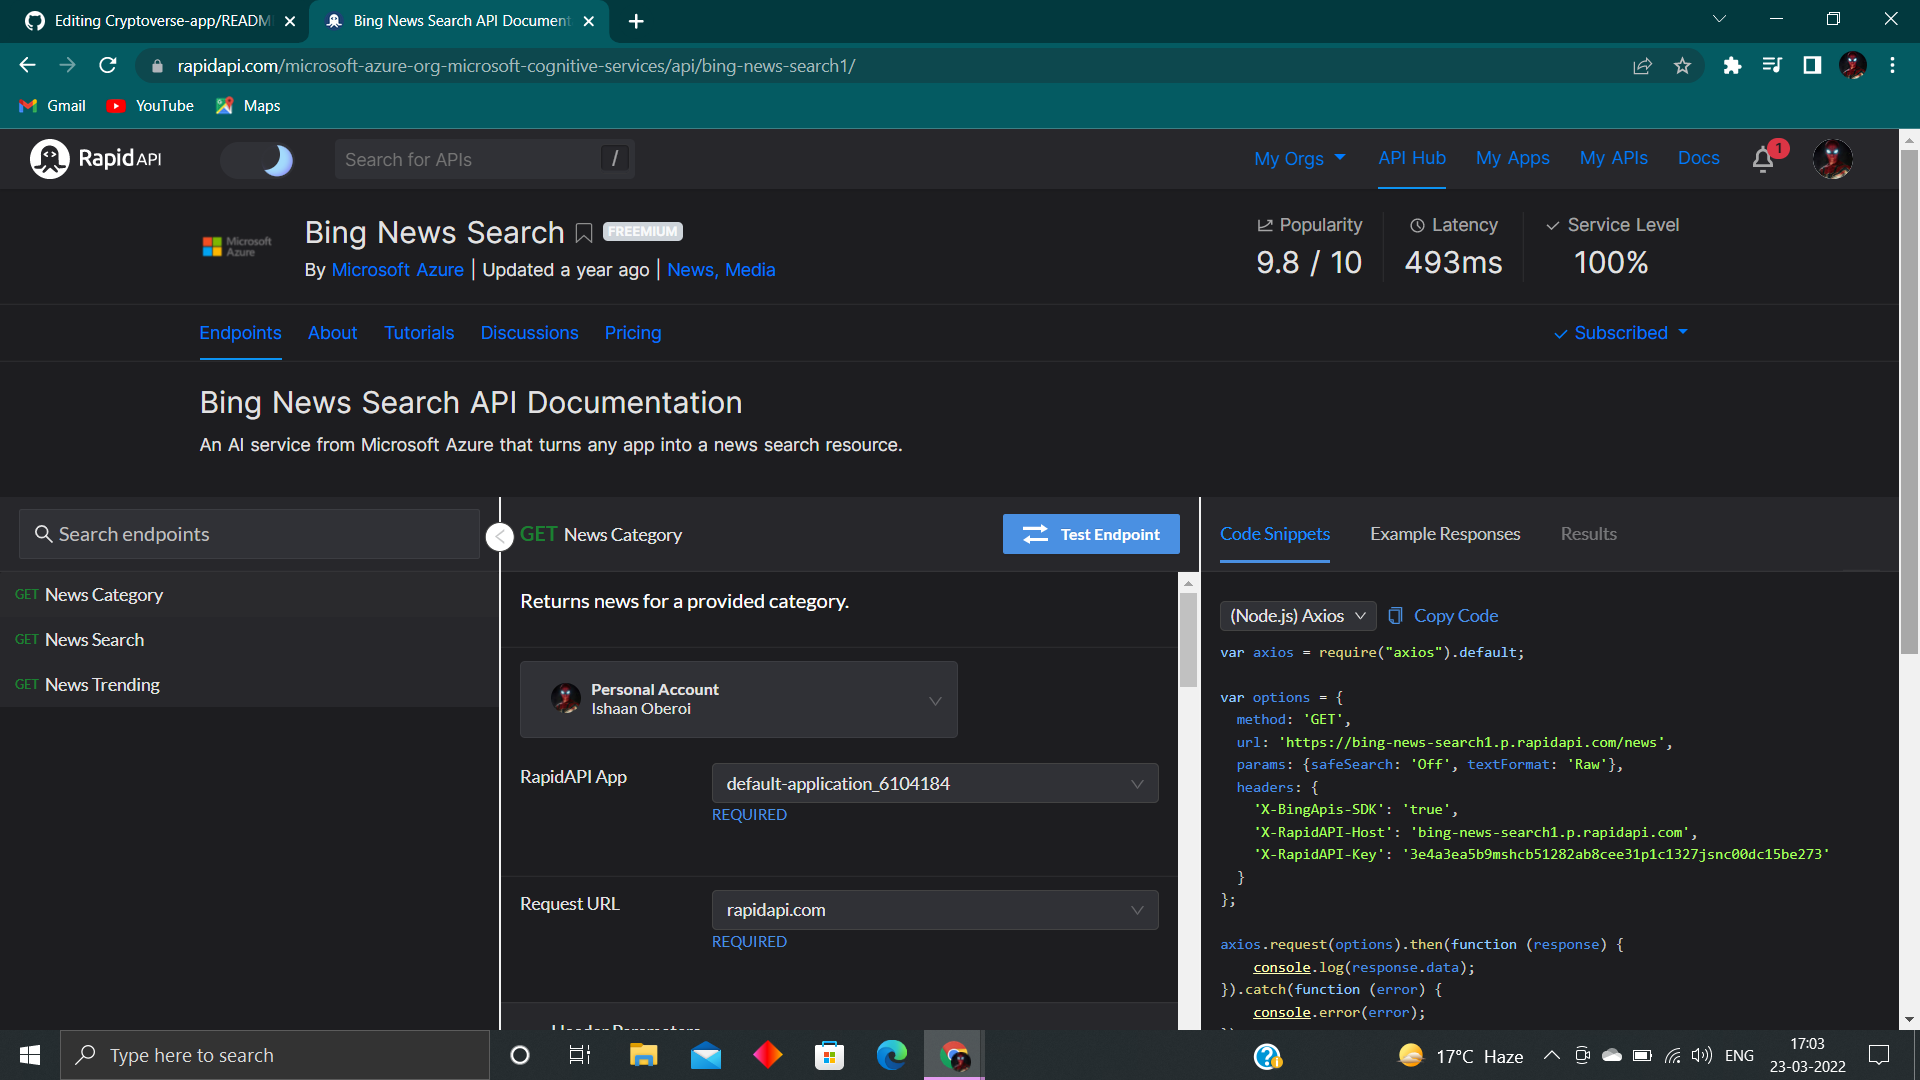Click the Windows taskbar search box
This screenshot has height=1080, width=1920.
pyautogui.click(x=275, y=1055)
